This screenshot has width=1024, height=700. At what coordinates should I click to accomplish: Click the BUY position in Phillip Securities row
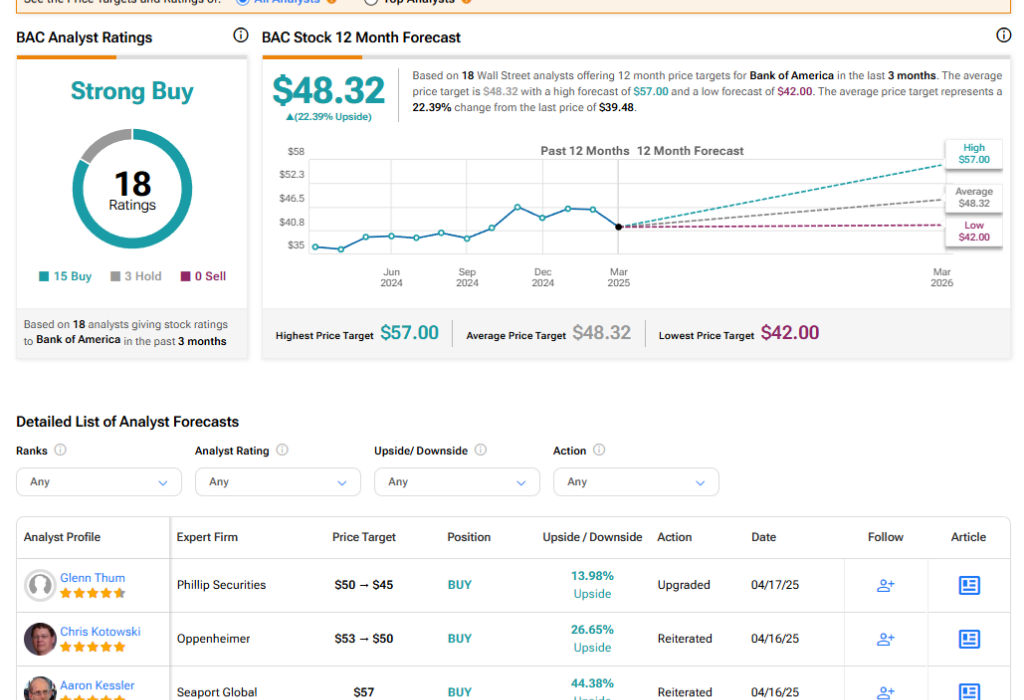click(x=460, y=585)
